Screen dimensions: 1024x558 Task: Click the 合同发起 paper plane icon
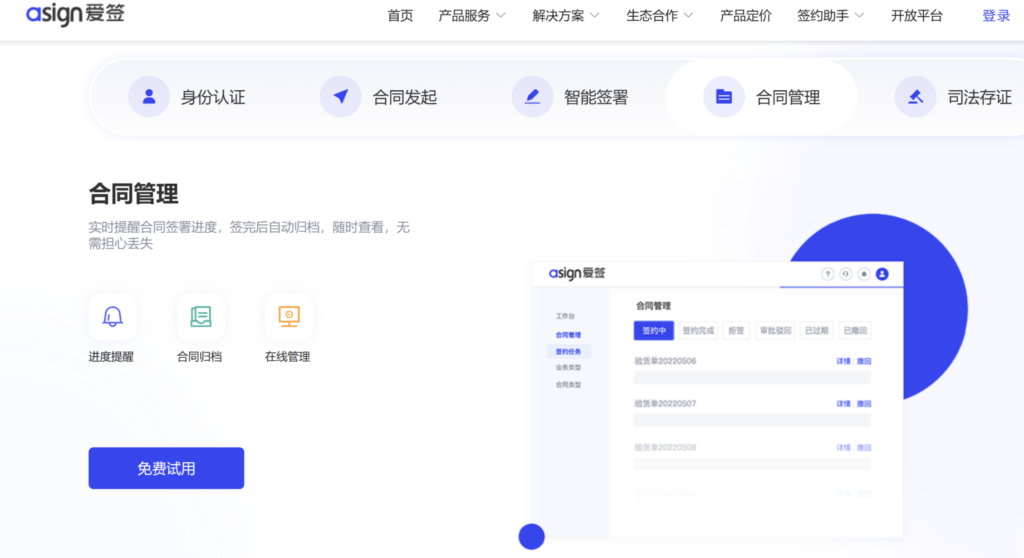[x=340, y=97]
